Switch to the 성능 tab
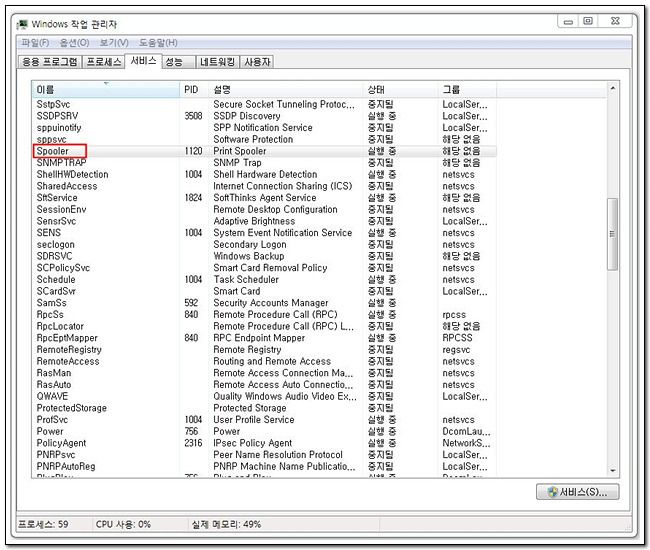The height and width of the screenshot is (550, 650). coord(178,62)
